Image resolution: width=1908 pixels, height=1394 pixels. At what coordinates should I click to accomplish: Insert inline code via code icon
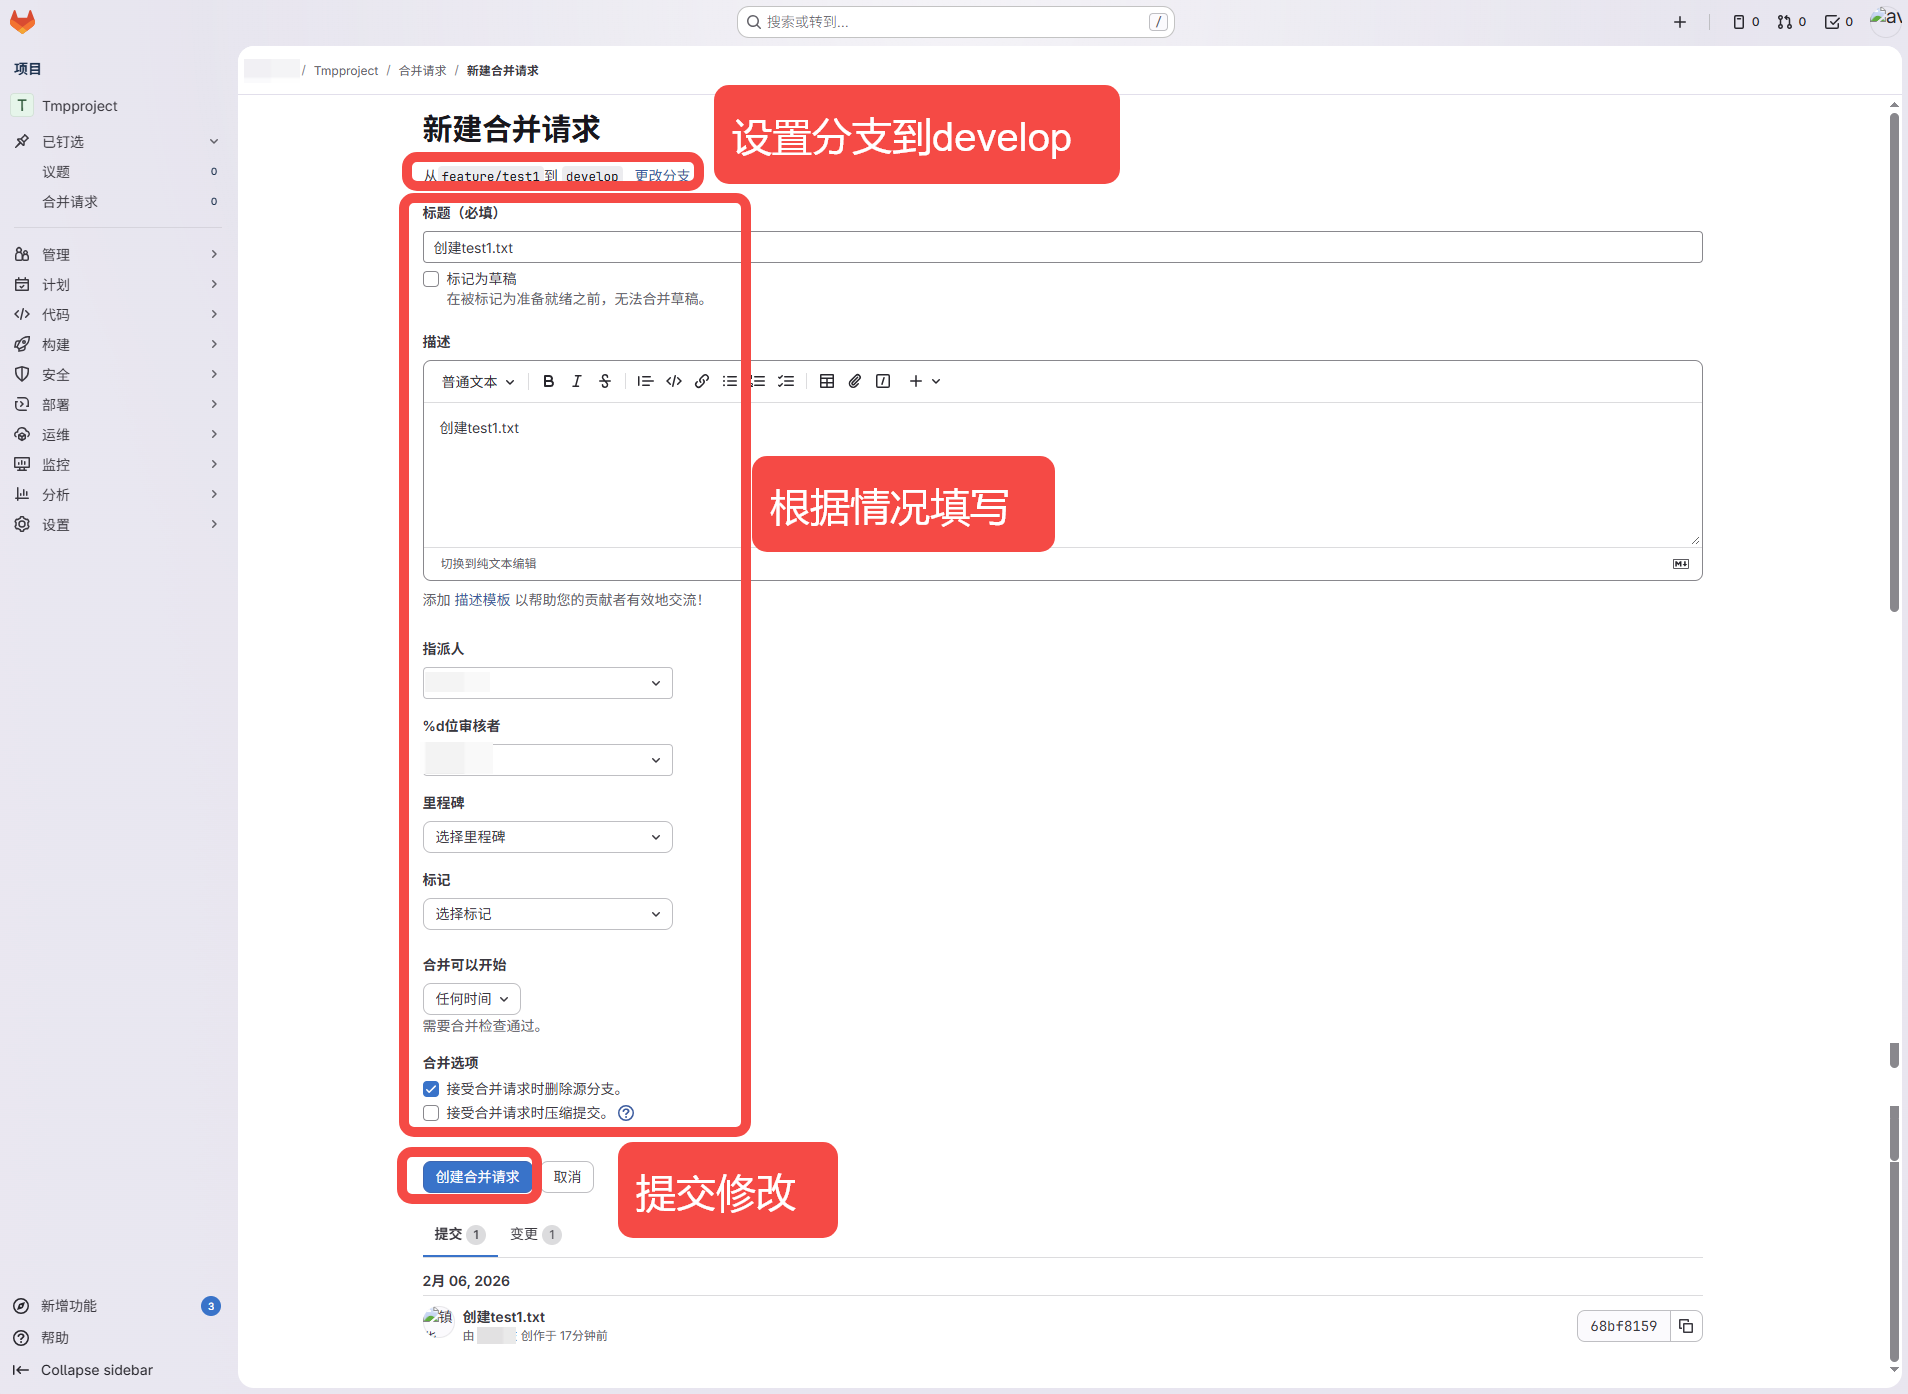click(674, 381)
